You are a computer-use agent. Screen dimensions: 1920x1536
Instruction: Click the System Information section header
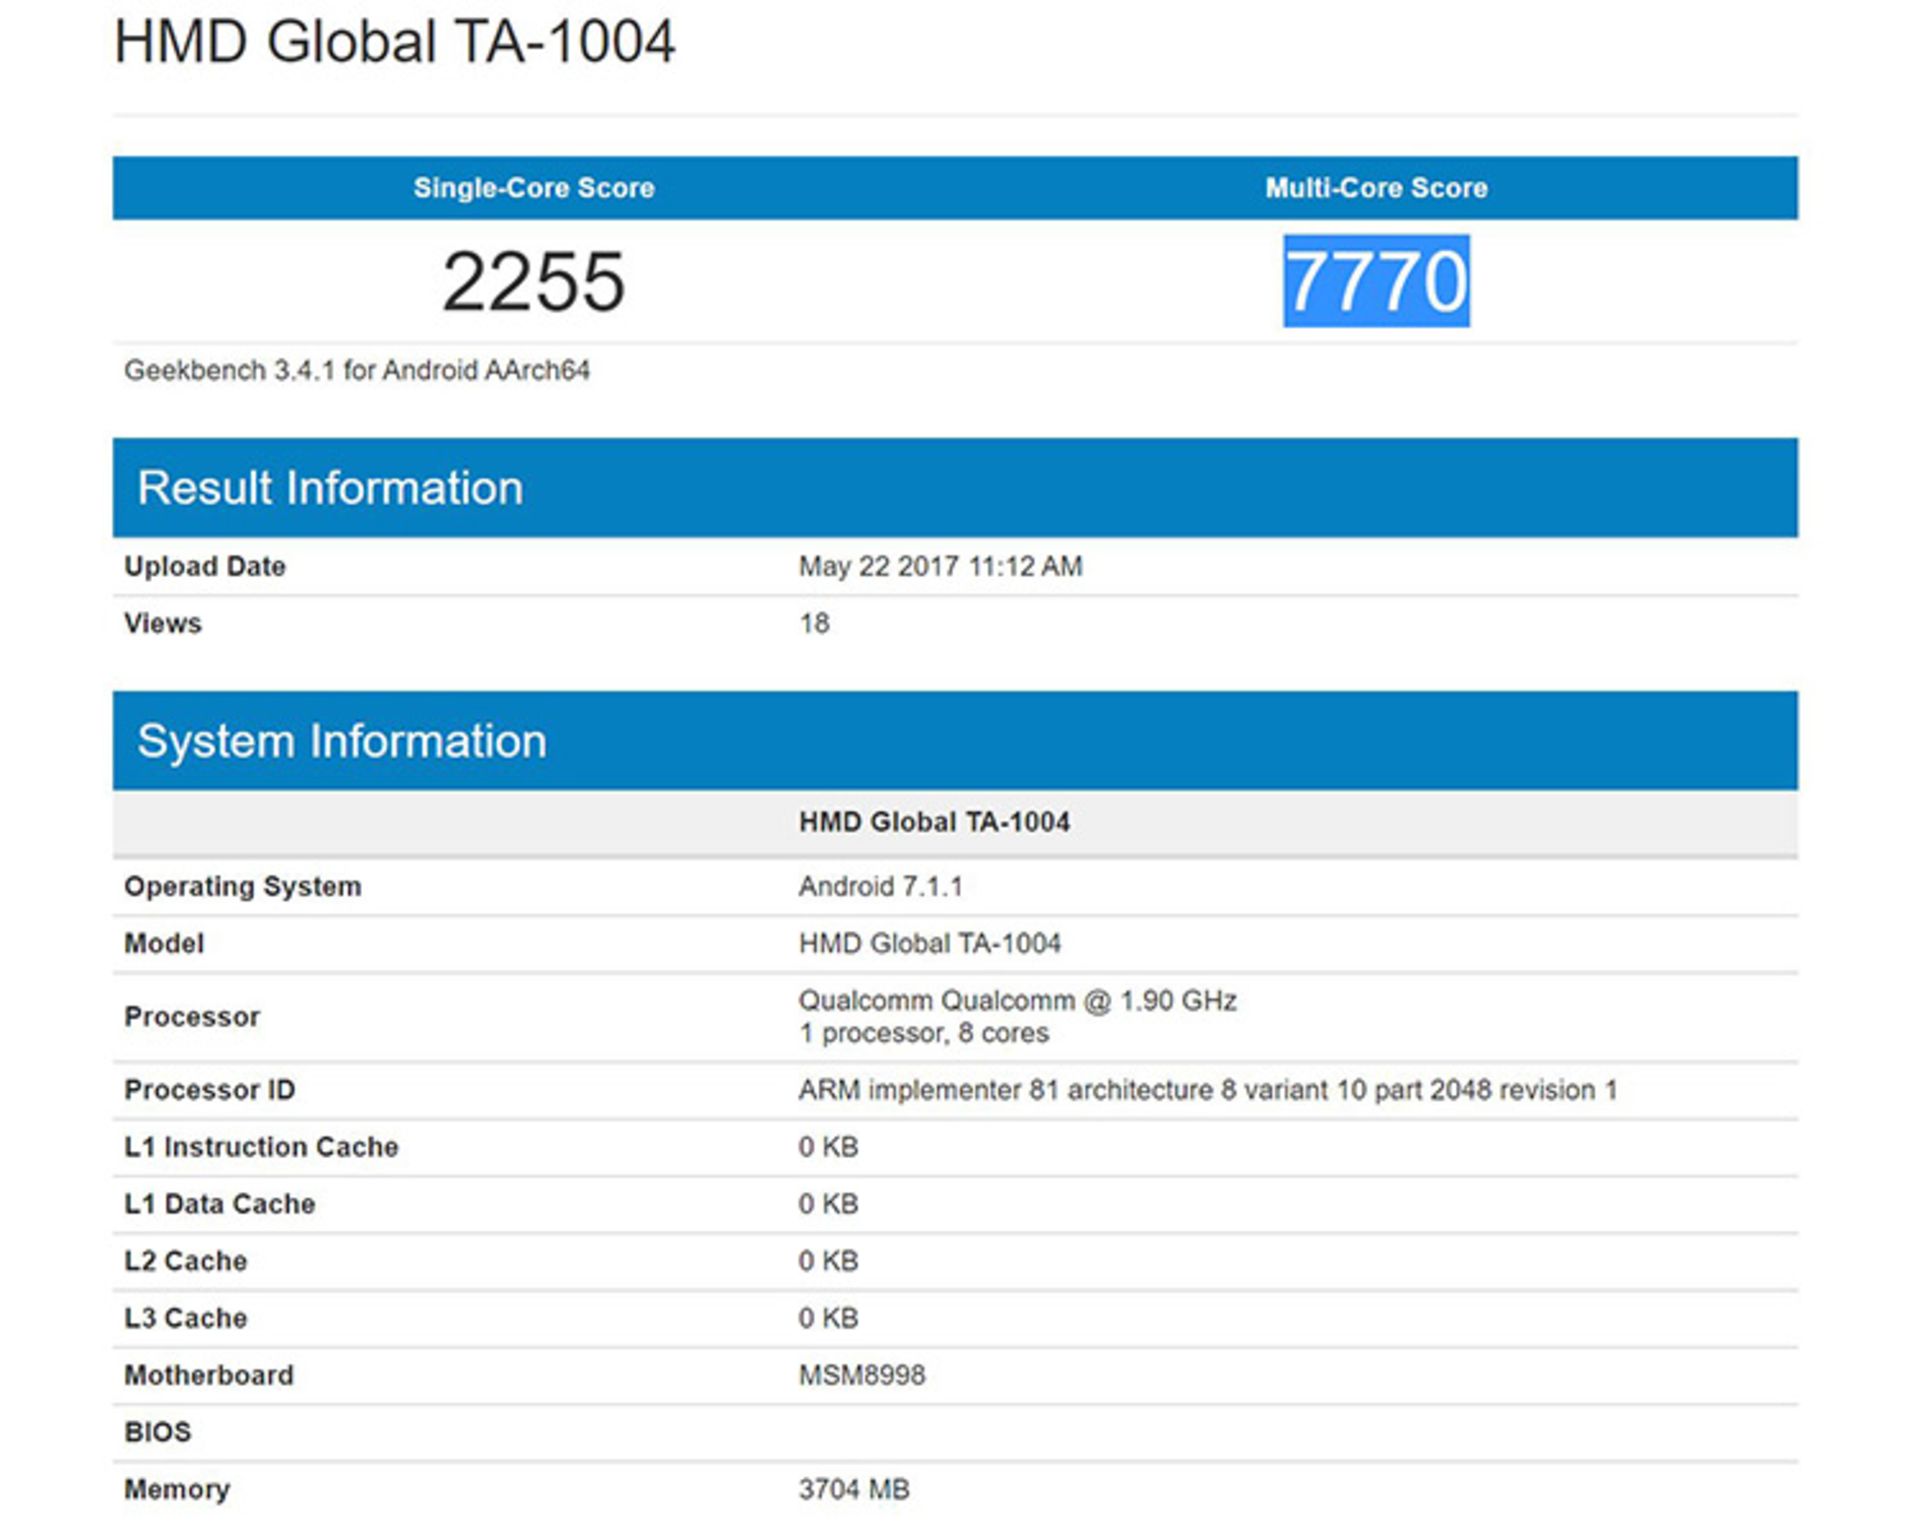click(342, 741)
